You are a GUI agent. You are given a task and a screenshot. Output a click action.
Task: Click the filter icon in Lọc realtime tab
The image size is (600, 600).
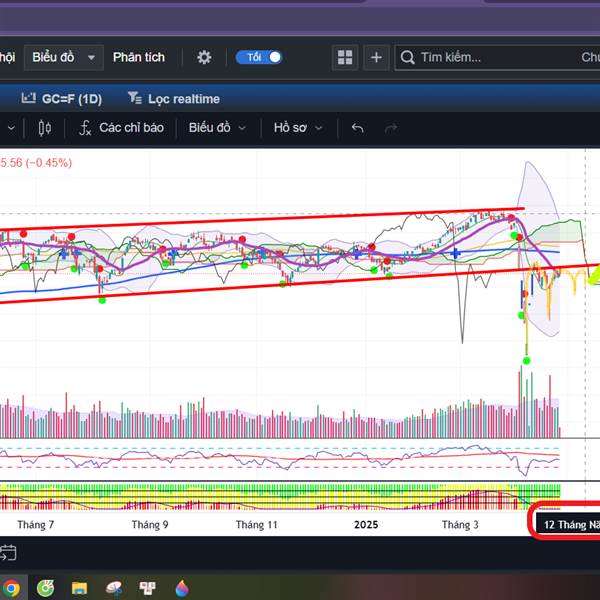pos(135,98)
